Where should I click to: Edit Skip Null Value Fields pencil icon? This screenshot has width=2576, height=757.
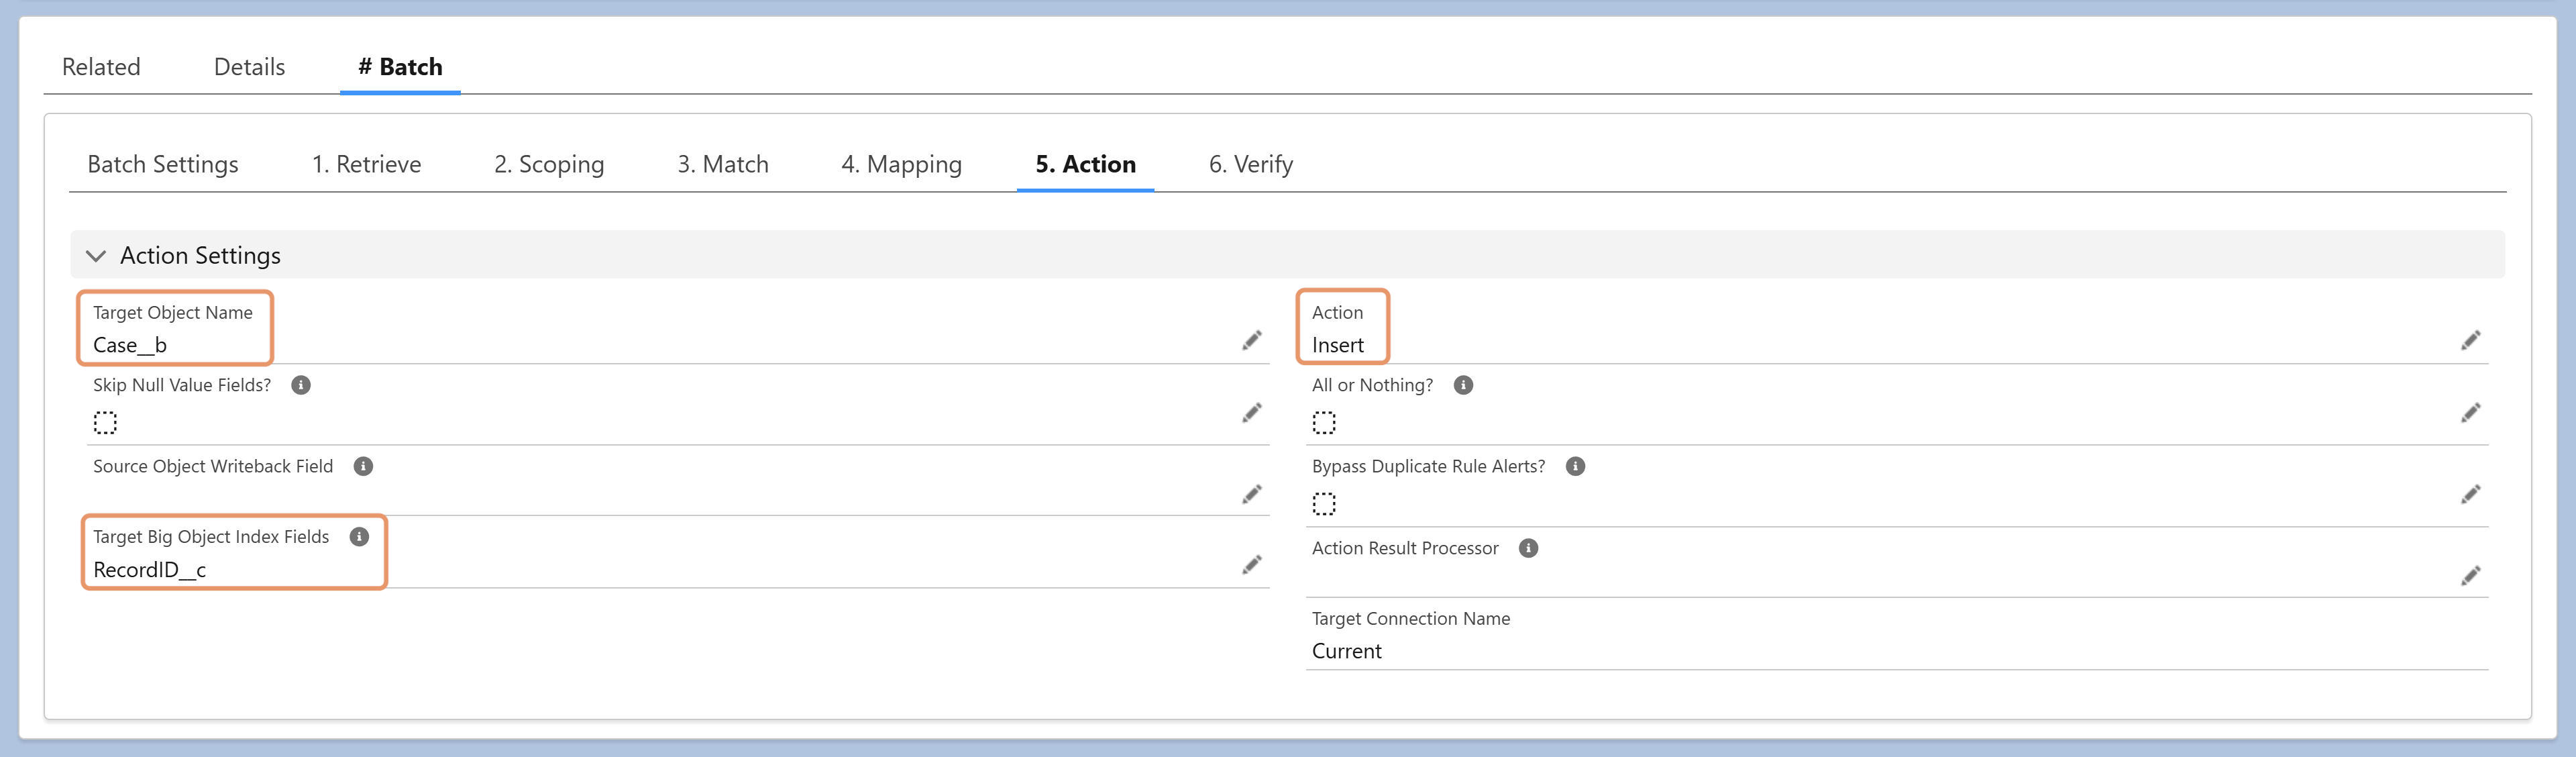point(1251,413)
